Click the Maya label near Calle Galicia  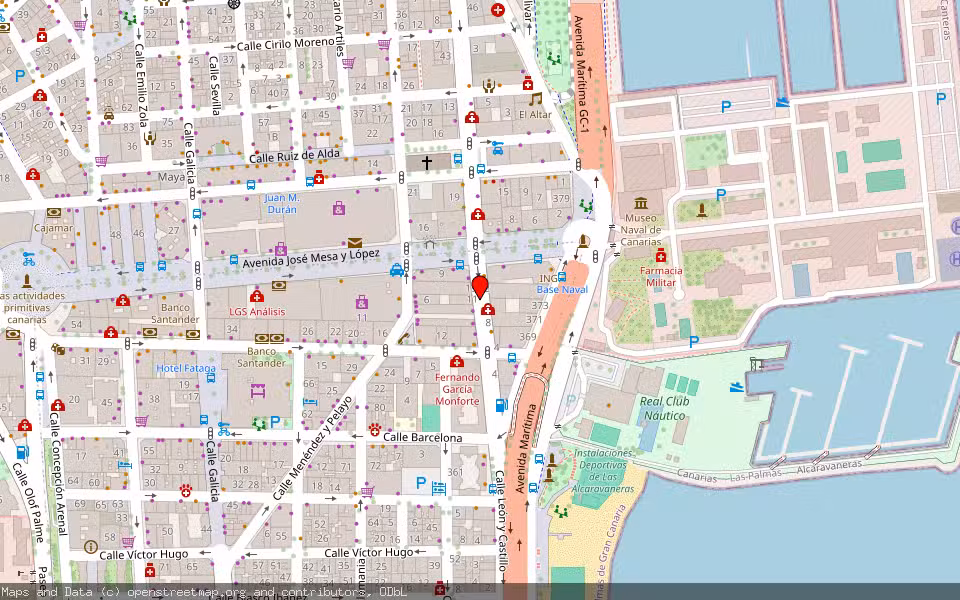pos(171,177)
